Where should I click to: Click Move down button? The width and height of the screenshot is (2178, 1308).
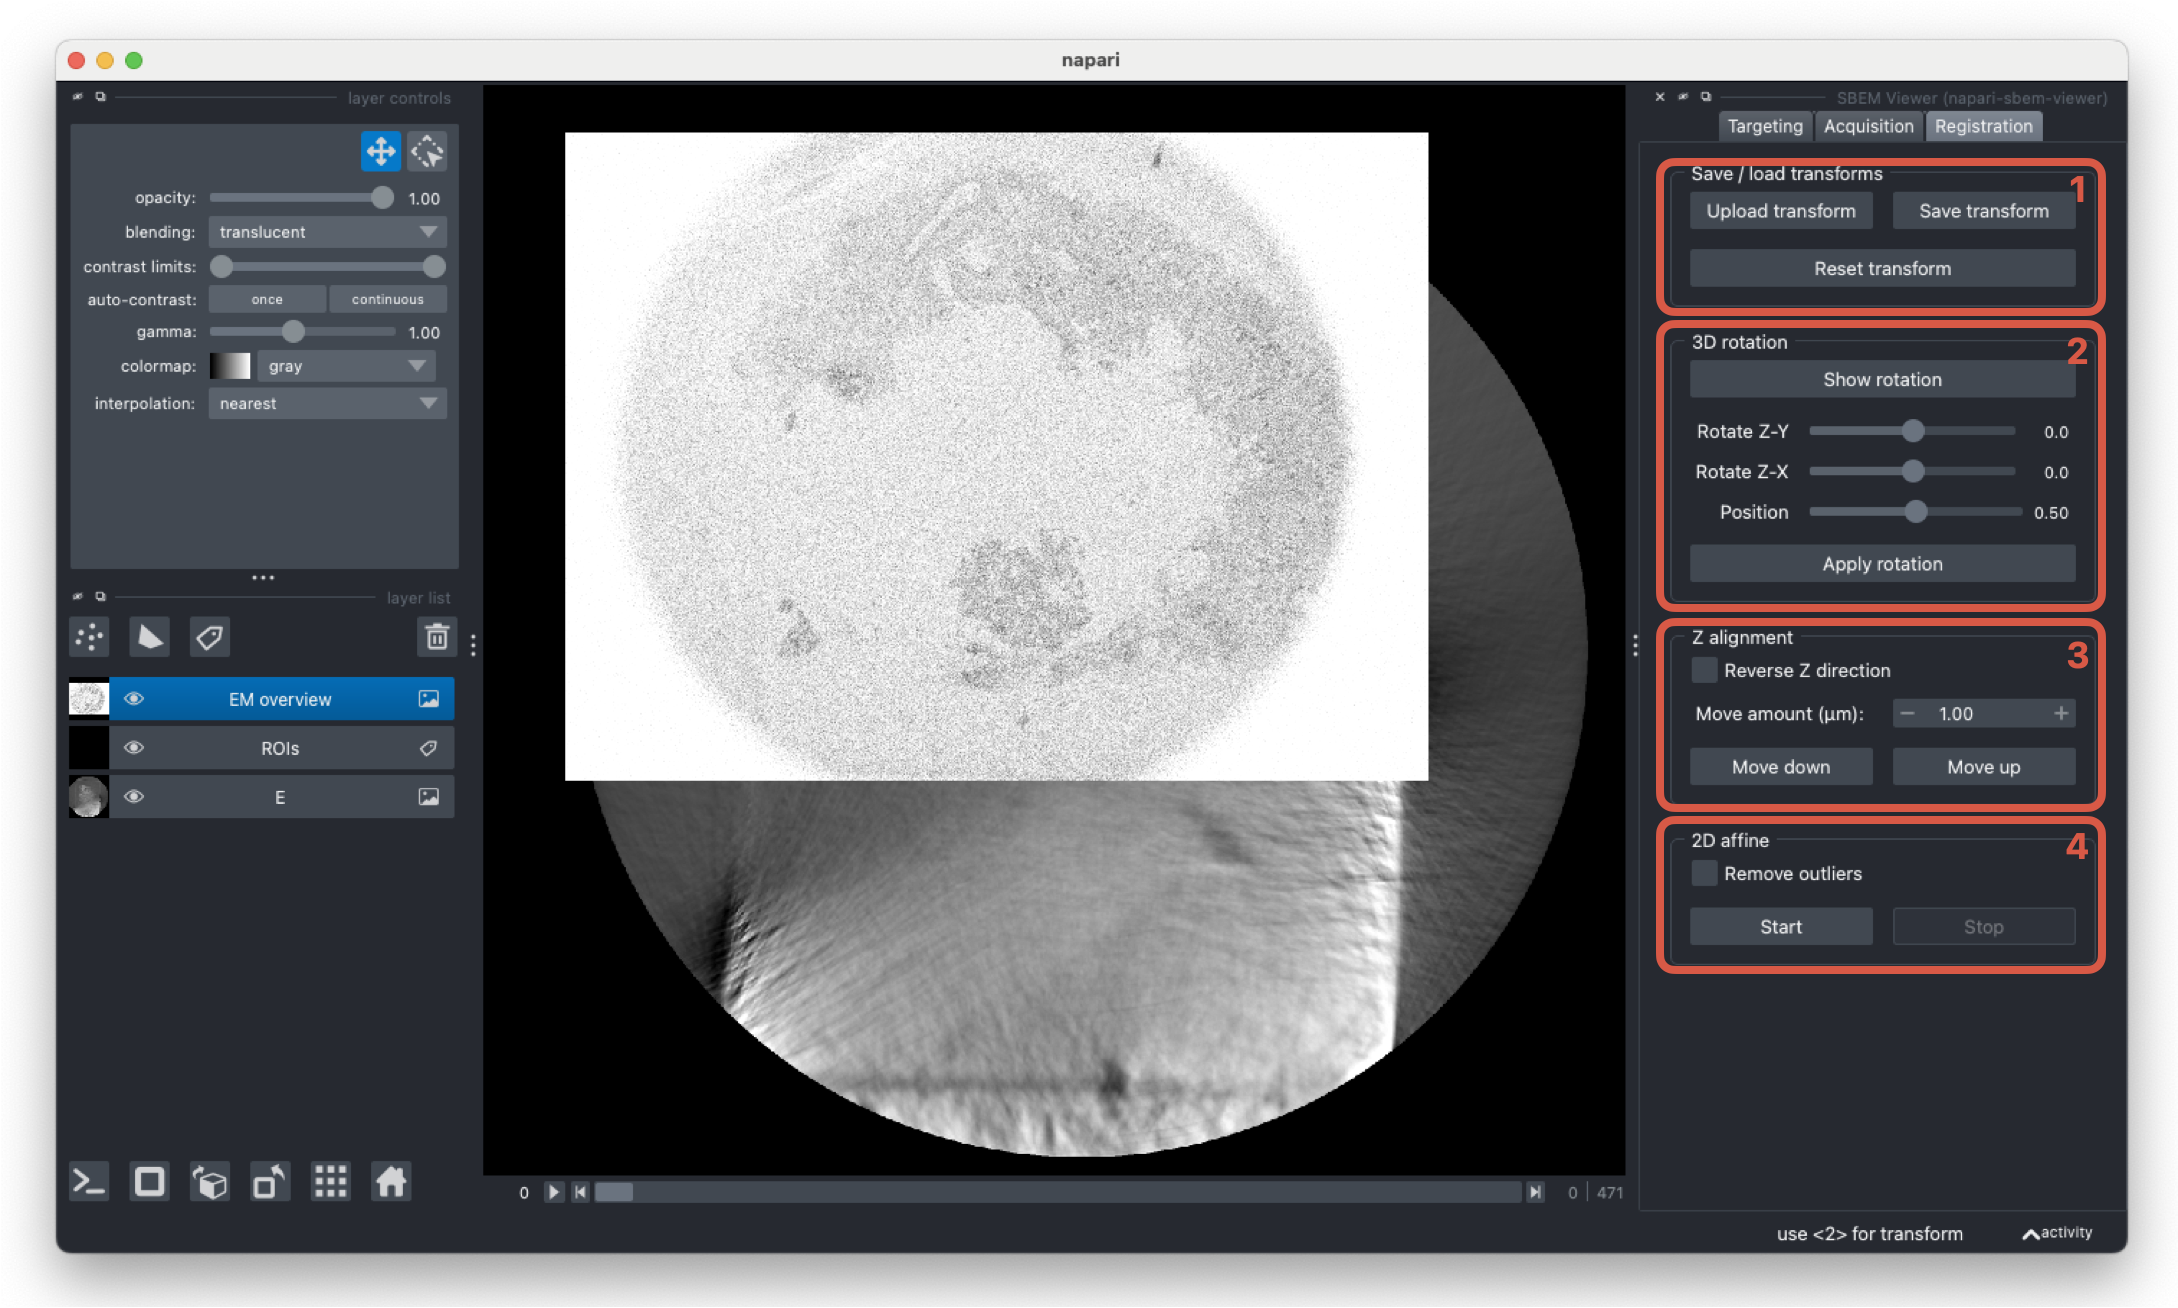click(1780, 767)
